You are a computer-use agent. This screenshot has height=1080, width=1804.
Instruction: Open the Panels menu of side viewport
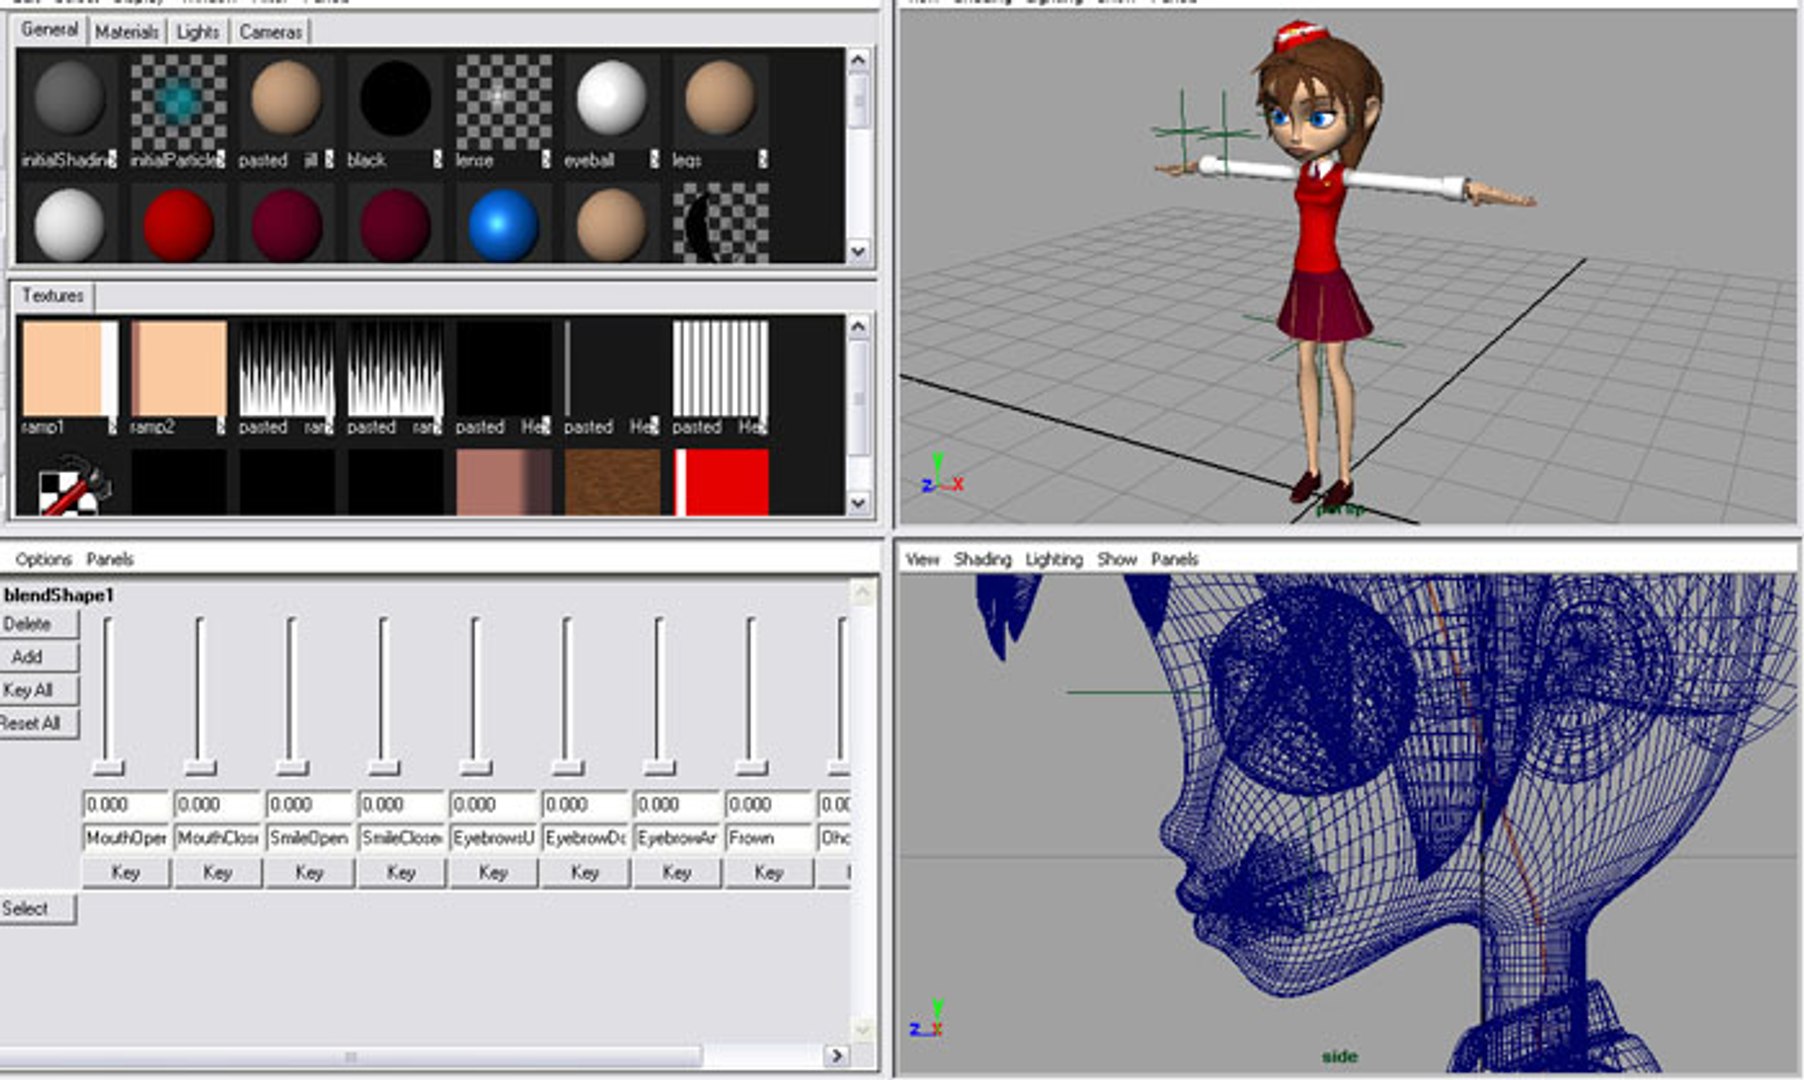[x=1174, y=559]
